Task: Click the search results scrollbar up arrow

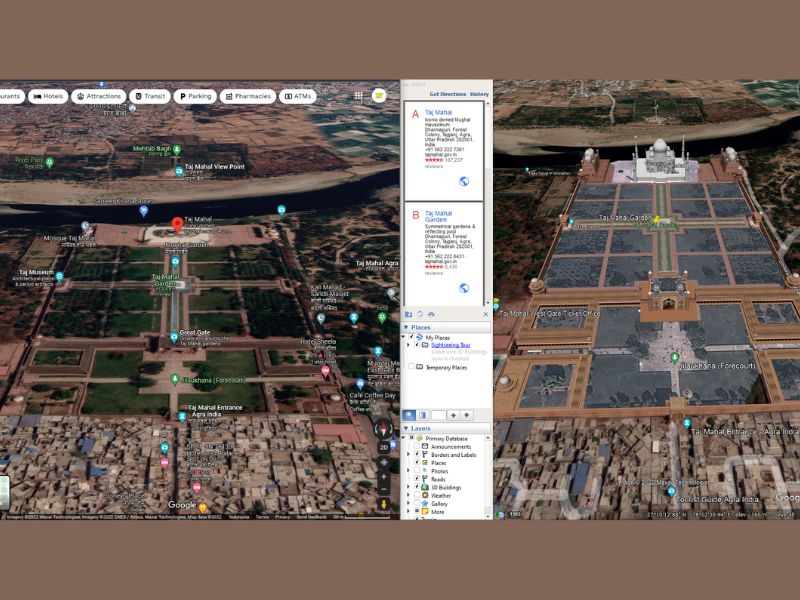Action: [488, 104]
